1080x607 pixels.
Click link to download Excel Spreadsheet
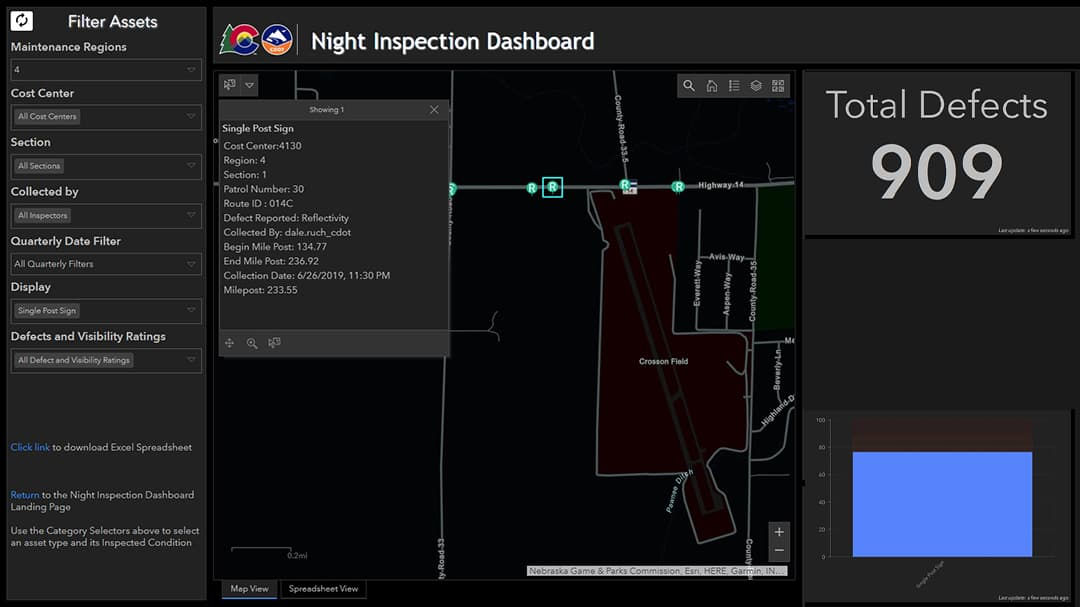pos(30,447)
